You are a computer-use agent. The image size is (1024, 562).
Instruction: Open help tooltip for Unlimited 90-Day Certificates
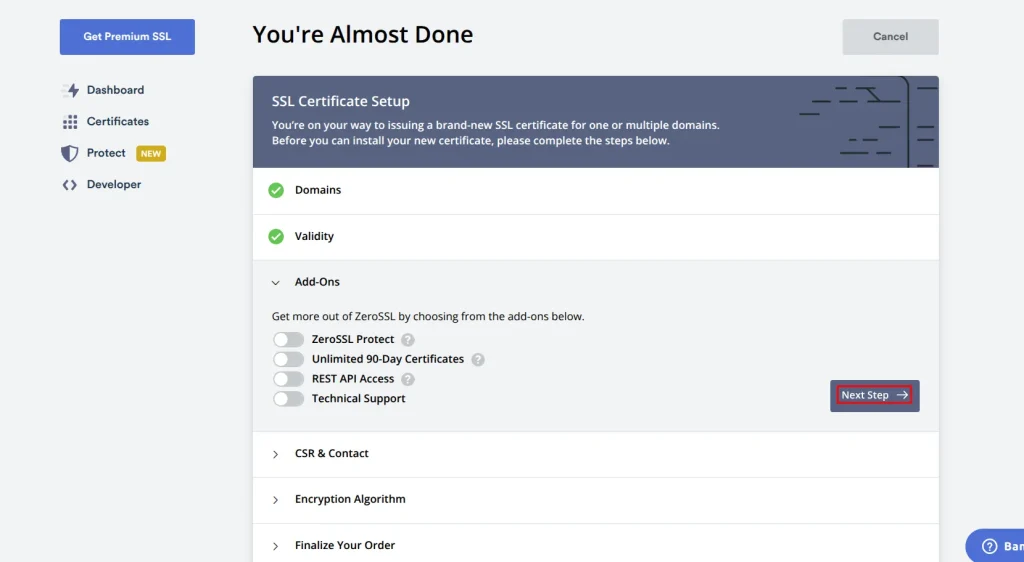[x=478, y=360]
